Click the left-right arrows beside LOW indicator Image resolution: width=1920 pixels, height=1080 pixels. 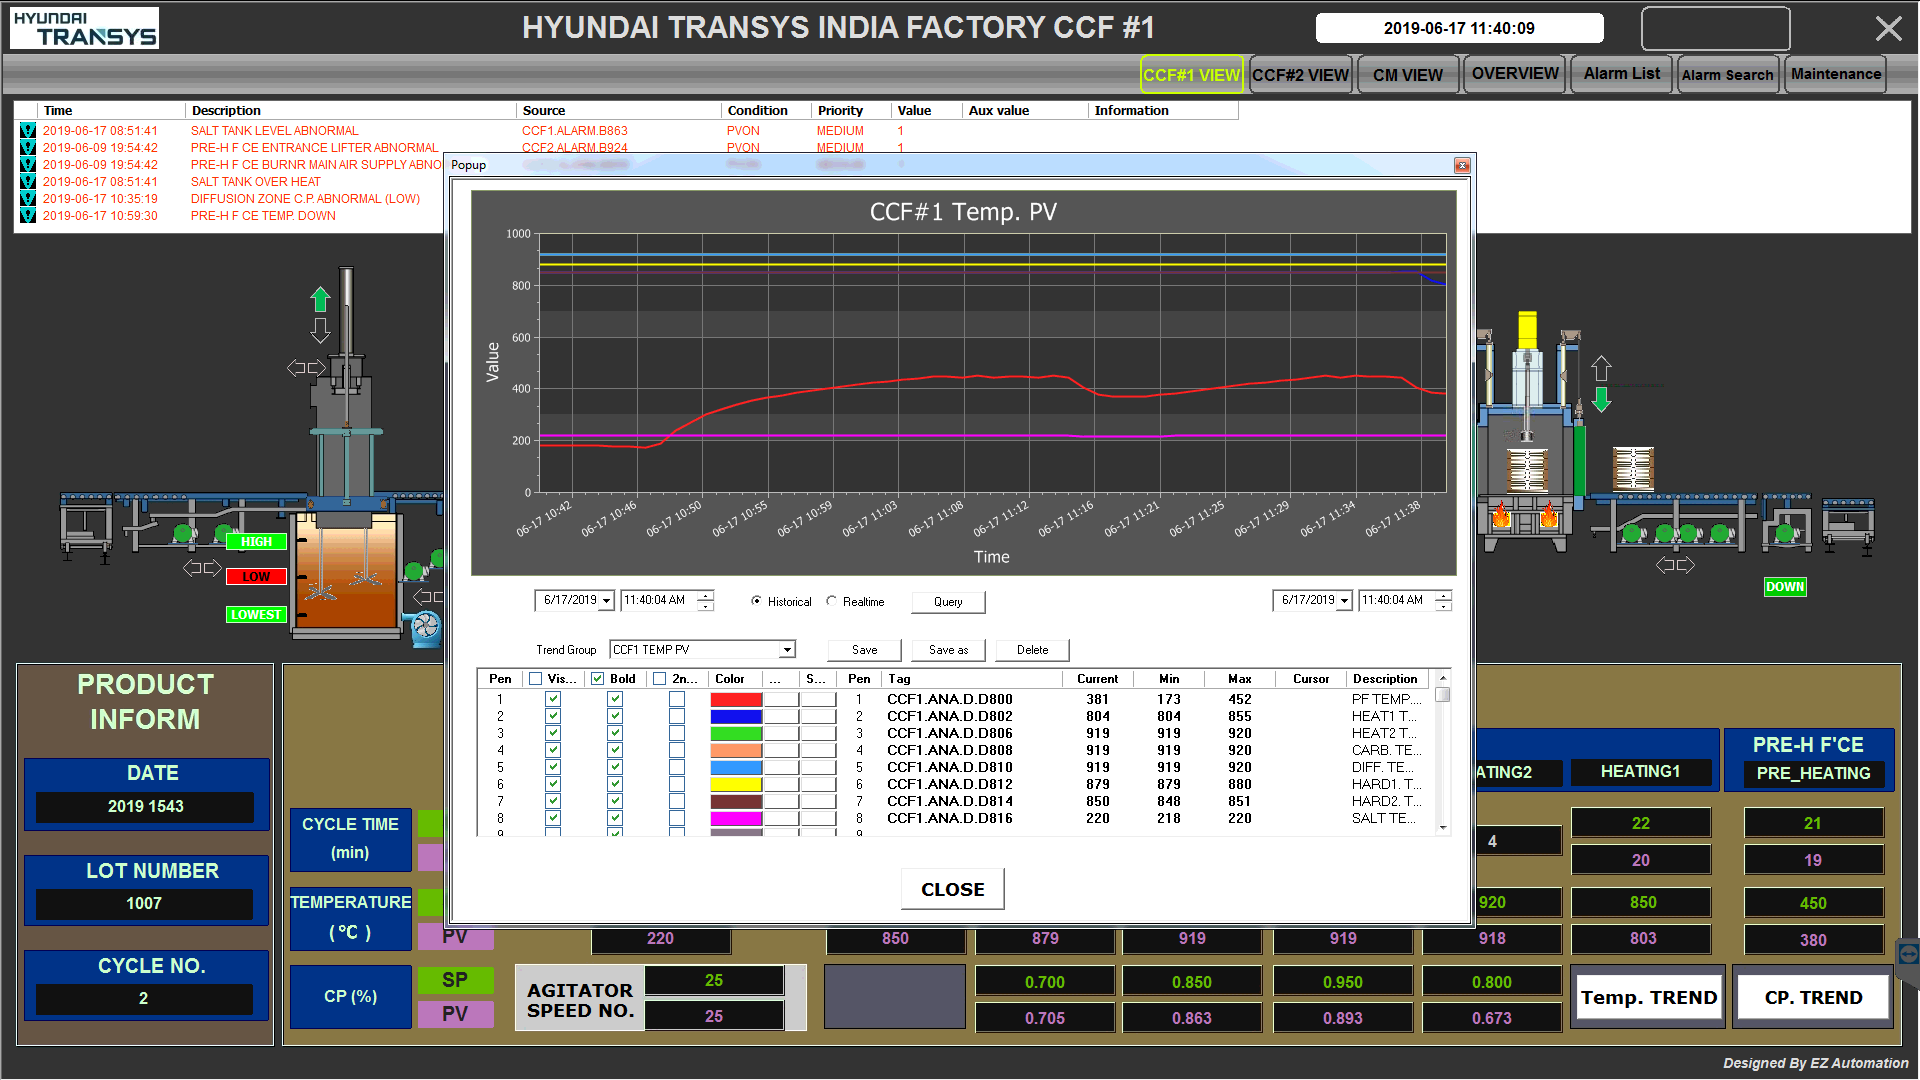click(202, 568)
